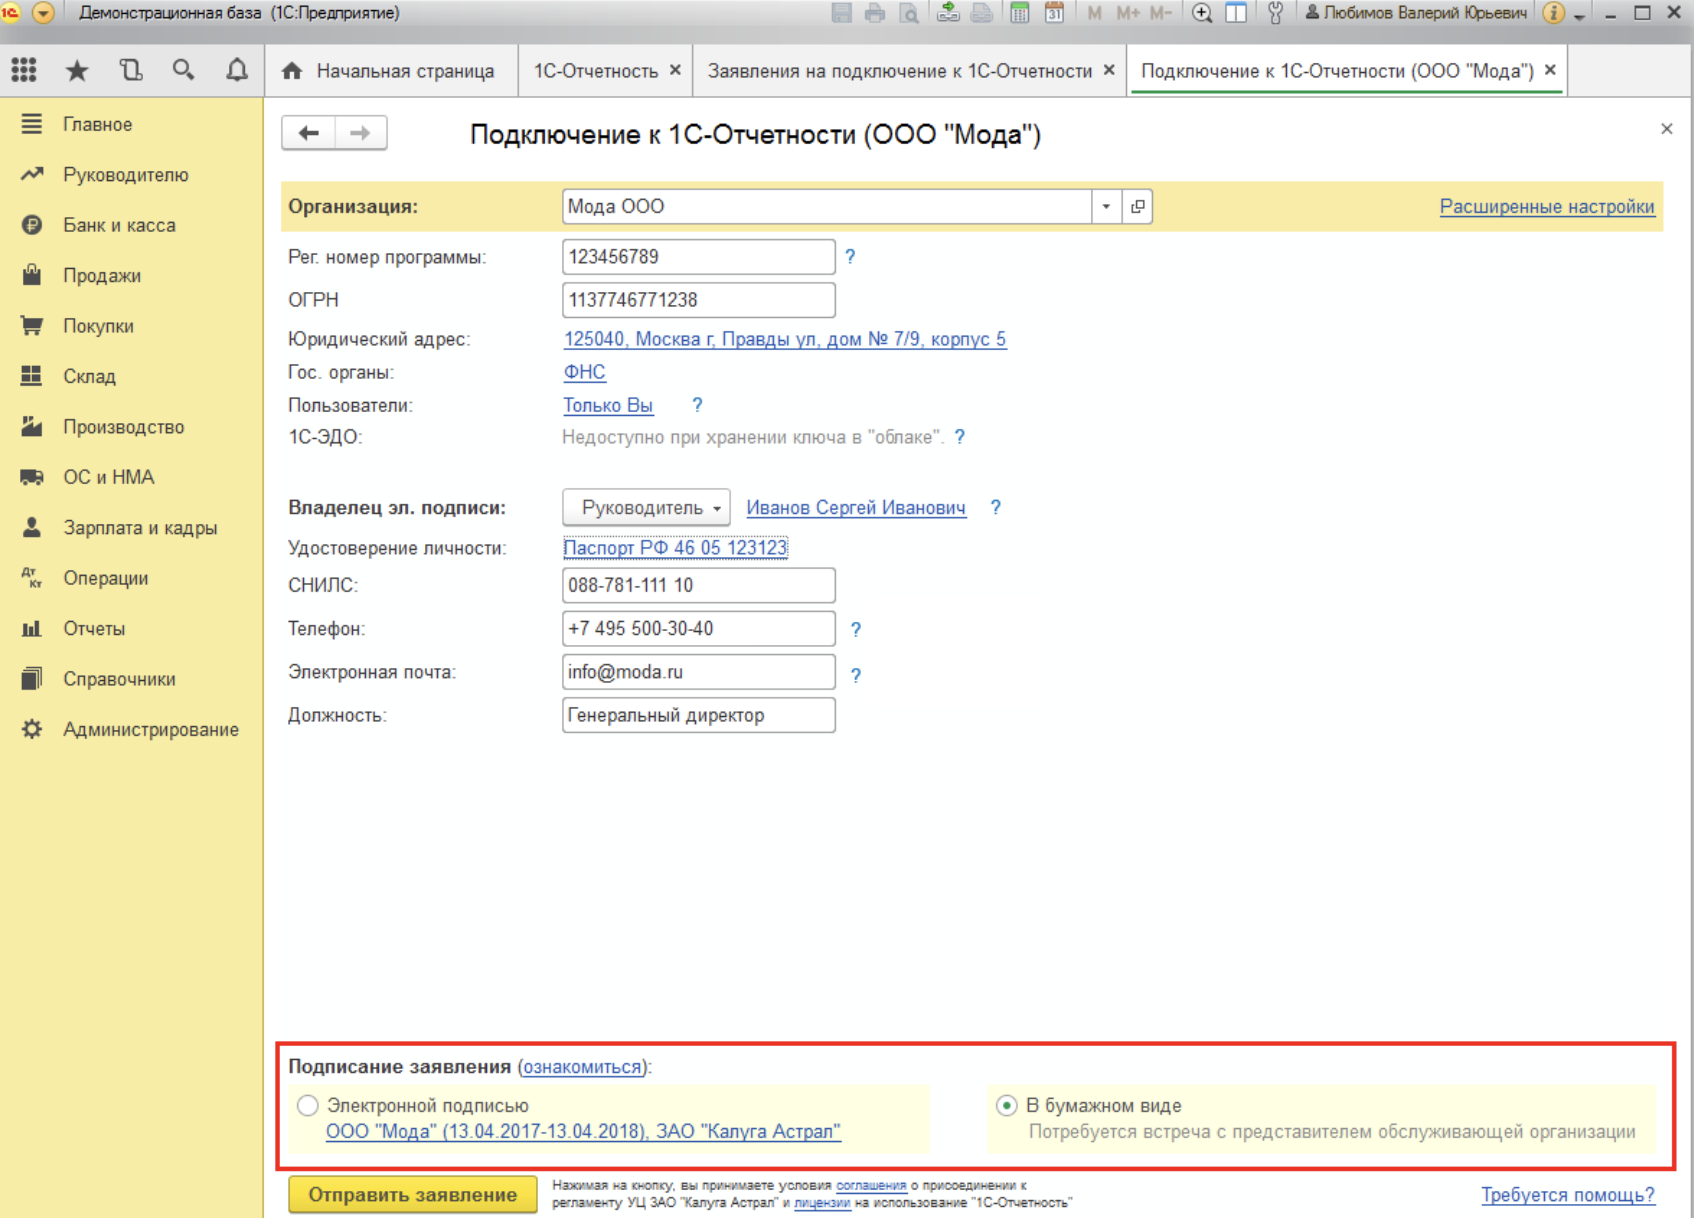Expand the Организация dropdown arrow
Viewport: 1694px width, 1218px height.
pos(1106,207)
